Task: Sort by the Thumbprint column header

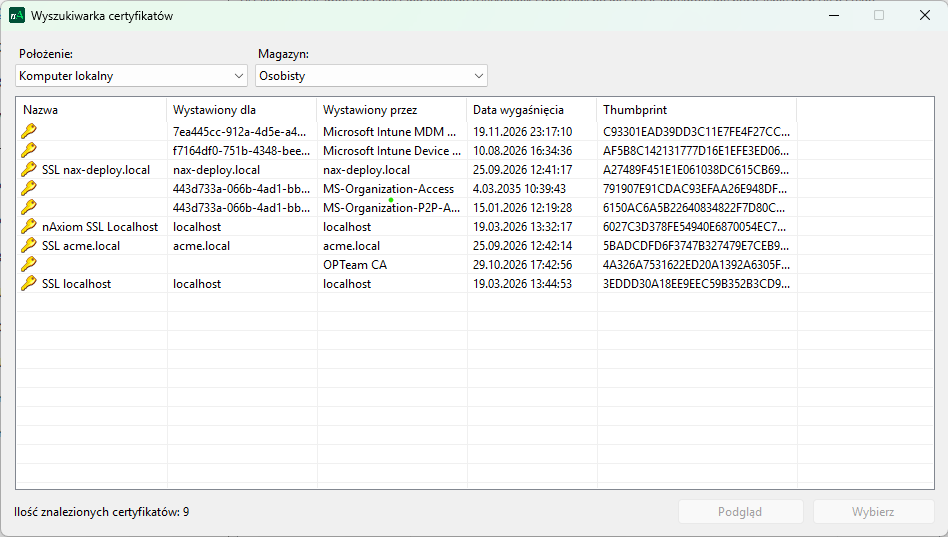Action: pos(695,110)
